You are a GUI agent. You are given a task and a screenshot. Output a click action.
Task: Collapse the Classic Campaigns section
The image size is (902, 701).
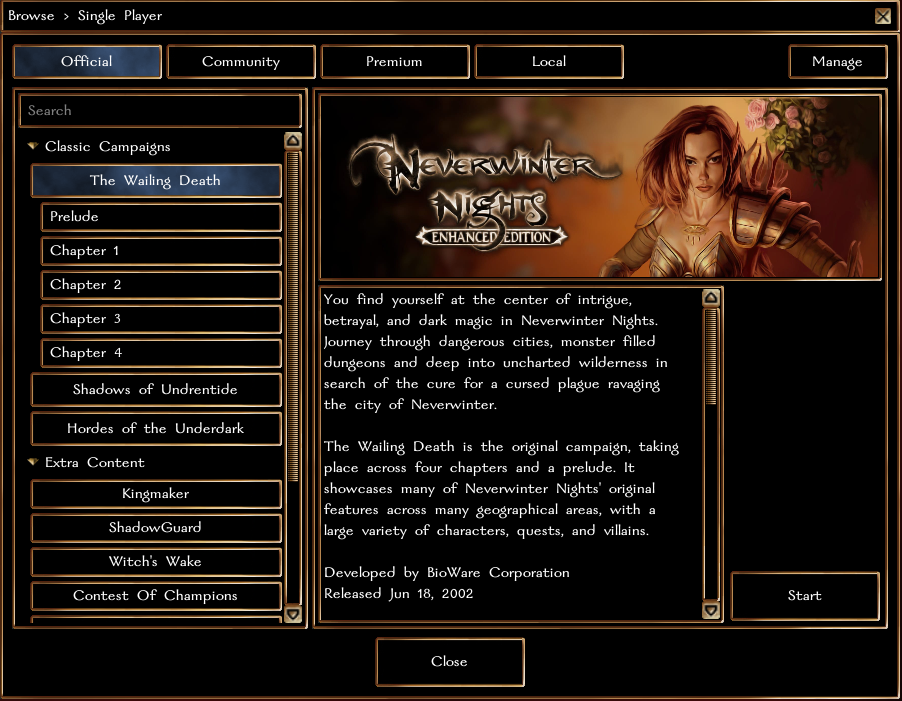(x=33, y=146)
